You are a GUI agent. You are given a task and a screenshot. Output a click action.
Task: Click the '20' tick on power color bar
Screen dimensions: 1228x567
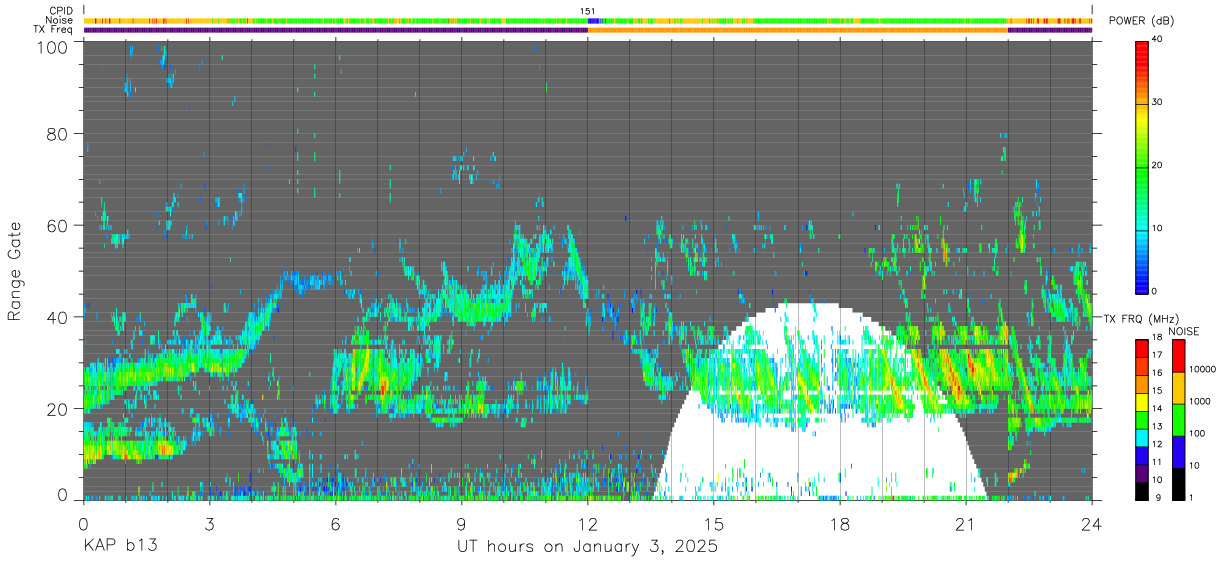pyautogui.click(x=1158, y=166)
